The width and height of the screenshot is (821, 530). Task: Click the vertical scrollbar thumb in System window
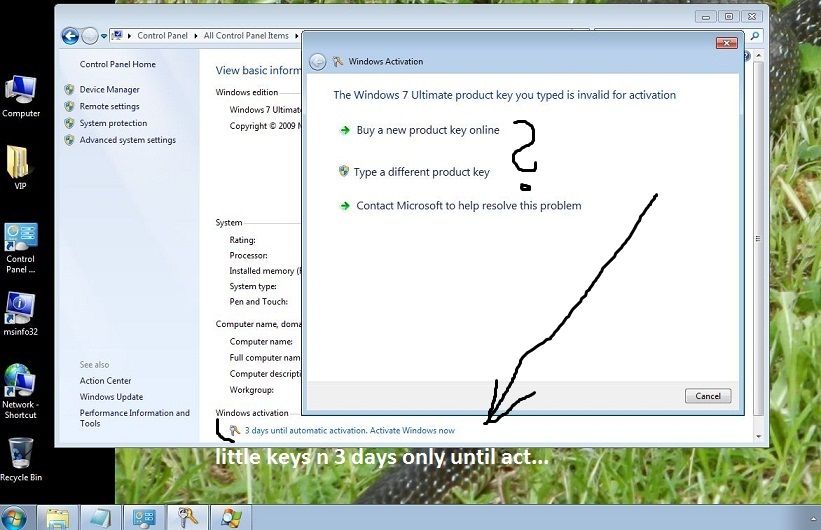[759, 238]
